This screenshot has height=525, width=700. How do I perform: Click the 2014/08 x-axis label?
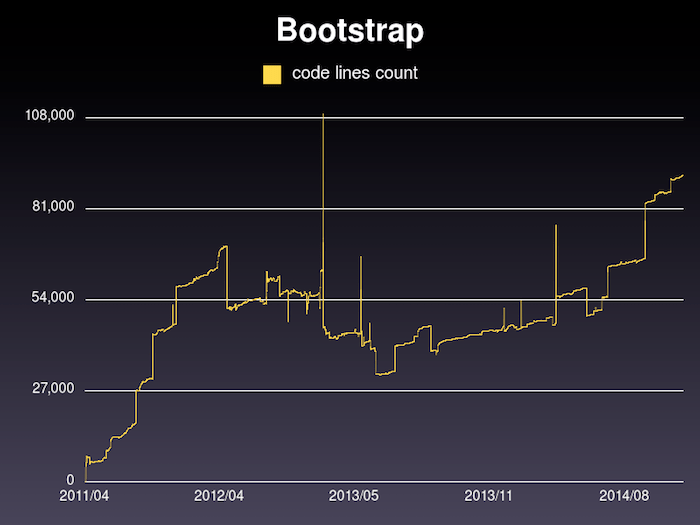coord(624,496)
